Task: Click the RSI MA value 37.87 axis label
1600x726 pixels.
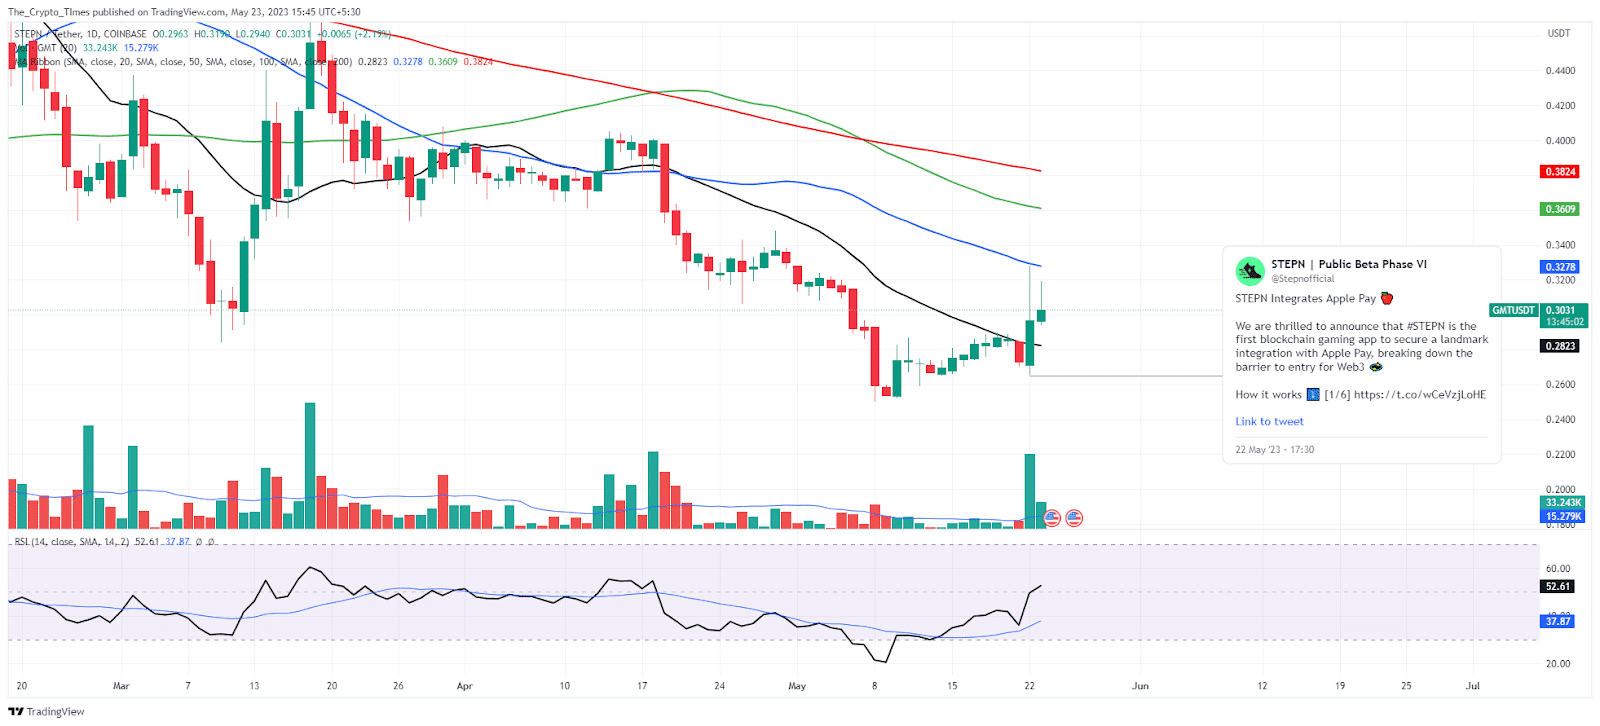Action: pos(1558,621)
